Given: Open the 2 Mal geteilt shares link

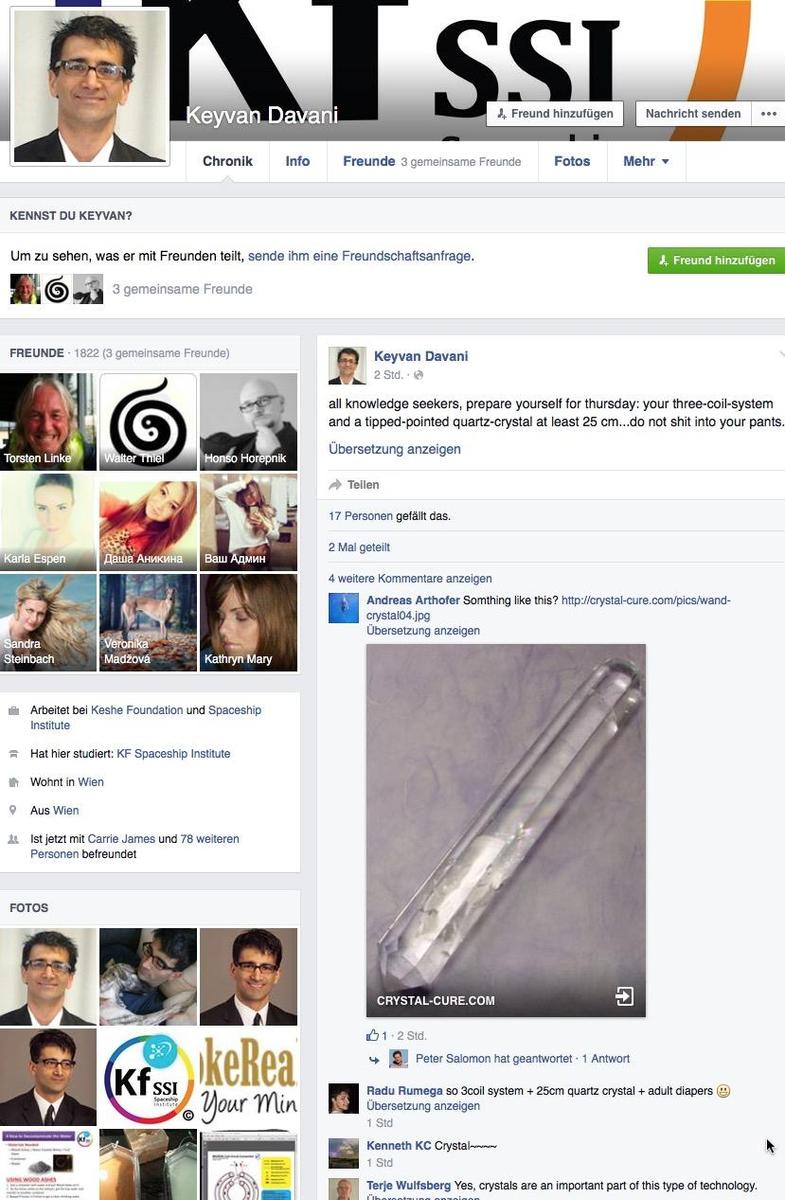Looking at the screenshot, I should click(359, 547).
